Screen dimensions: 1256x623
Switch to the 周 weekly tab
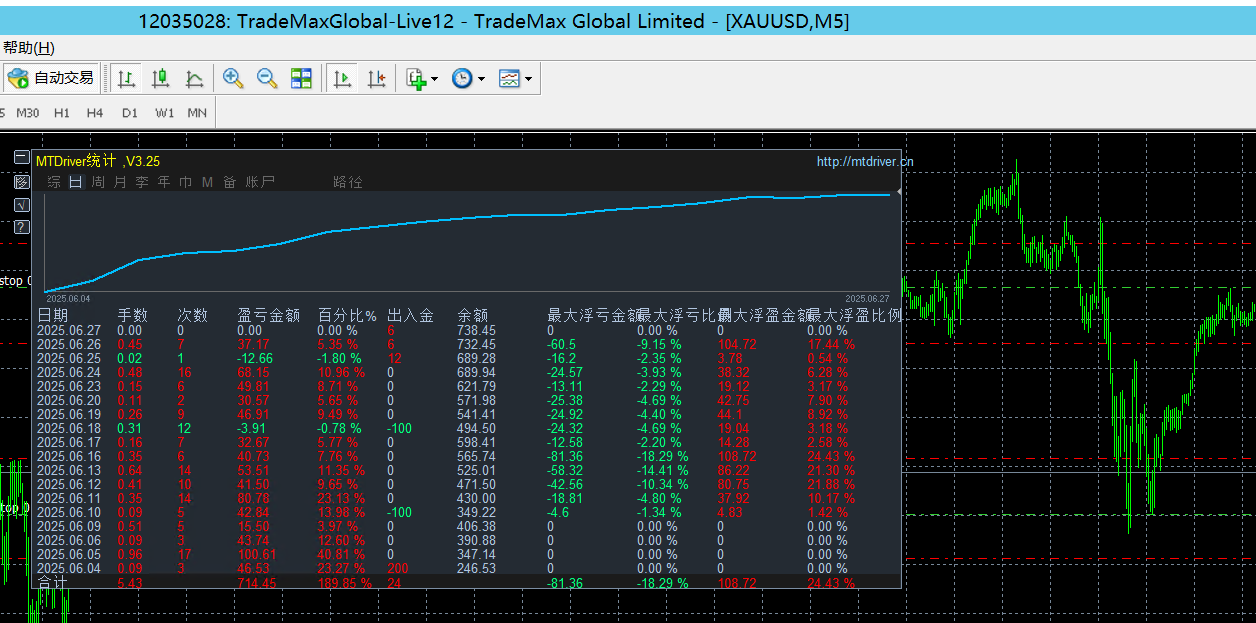(x=98, y=182)
